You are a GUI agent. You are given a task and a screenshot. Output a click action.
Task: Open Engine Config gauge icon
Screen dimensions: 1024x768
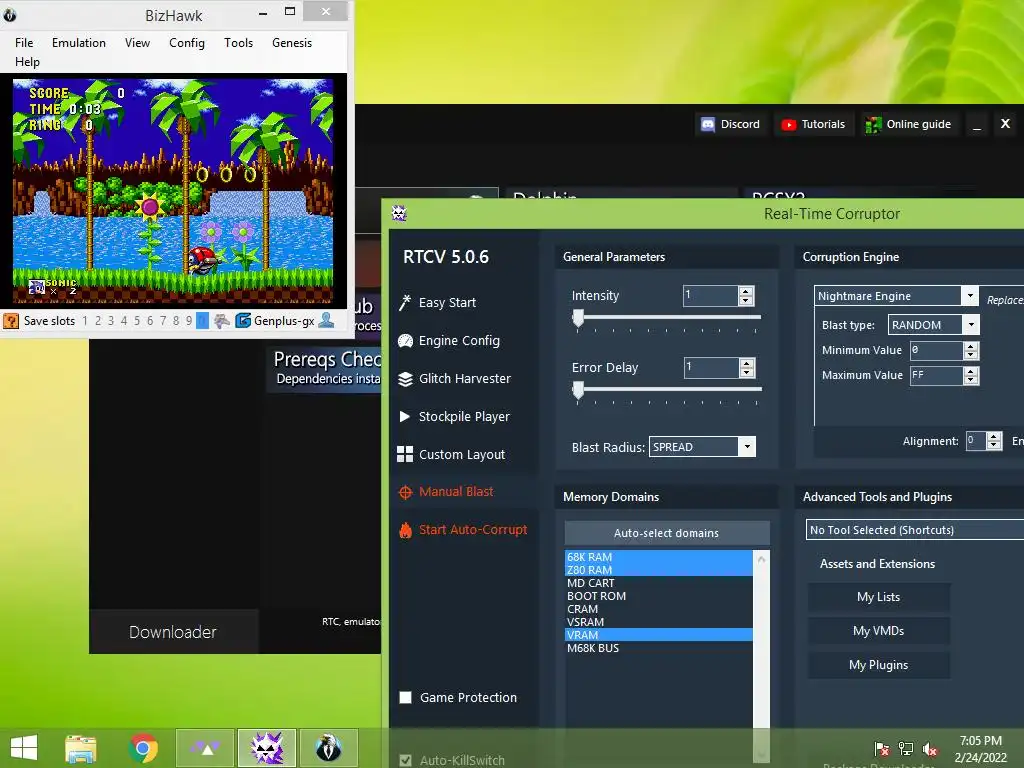405,340
